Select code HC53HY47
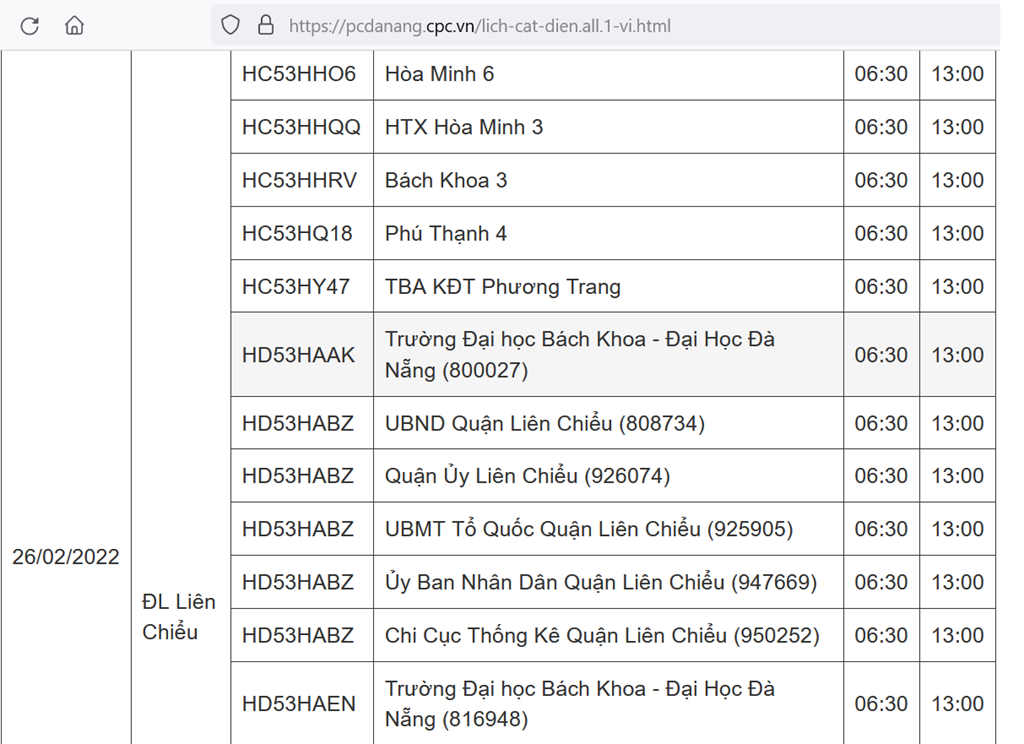Image resolution: width=1024 pixels, height=744 pixels. [296, 286]
